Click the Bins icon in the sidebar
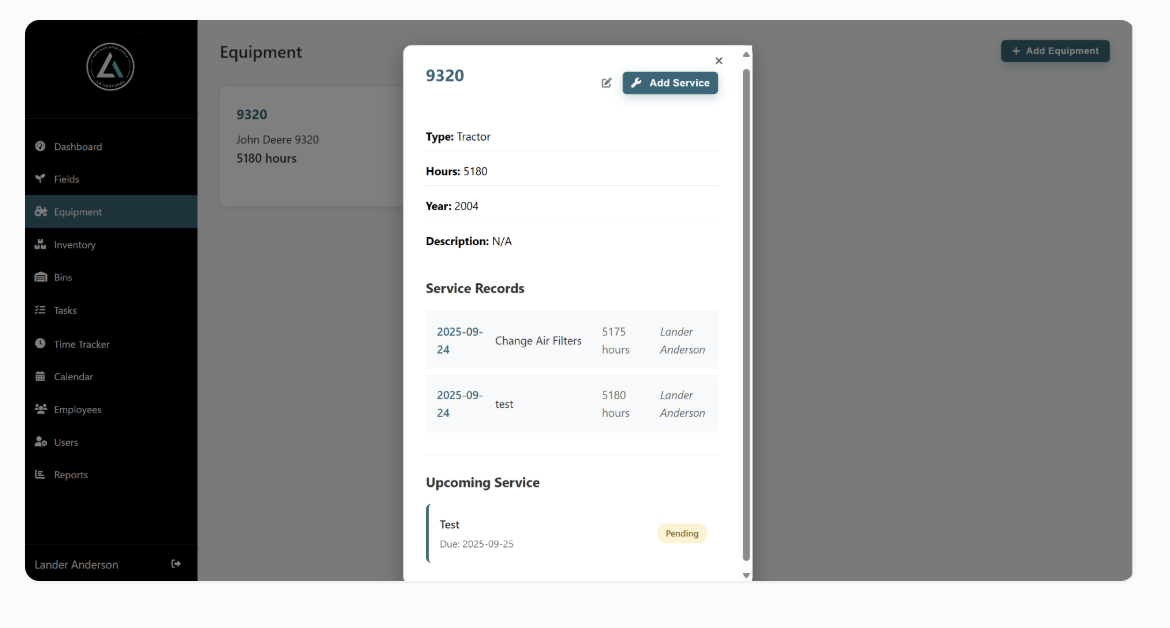This screenshot has width=1170, height=628. 41,277
